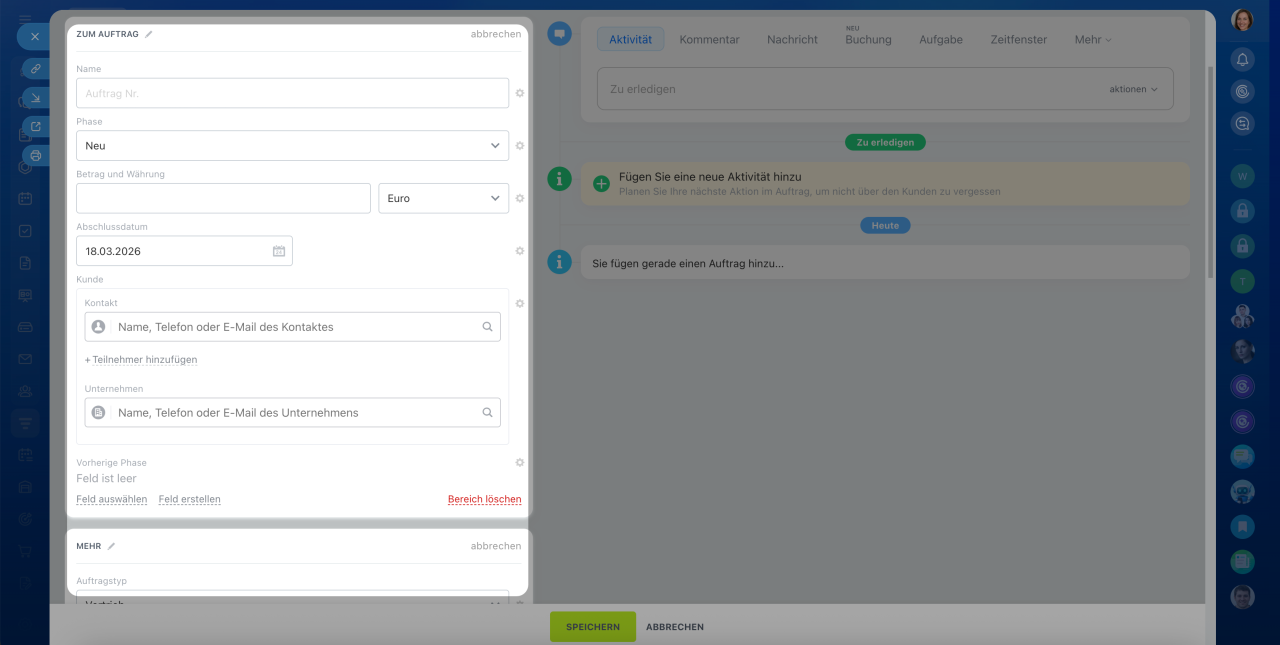Open the Mehr tab dropdown
This screenshot has width=1280, height=645.
click(1093, 39)
